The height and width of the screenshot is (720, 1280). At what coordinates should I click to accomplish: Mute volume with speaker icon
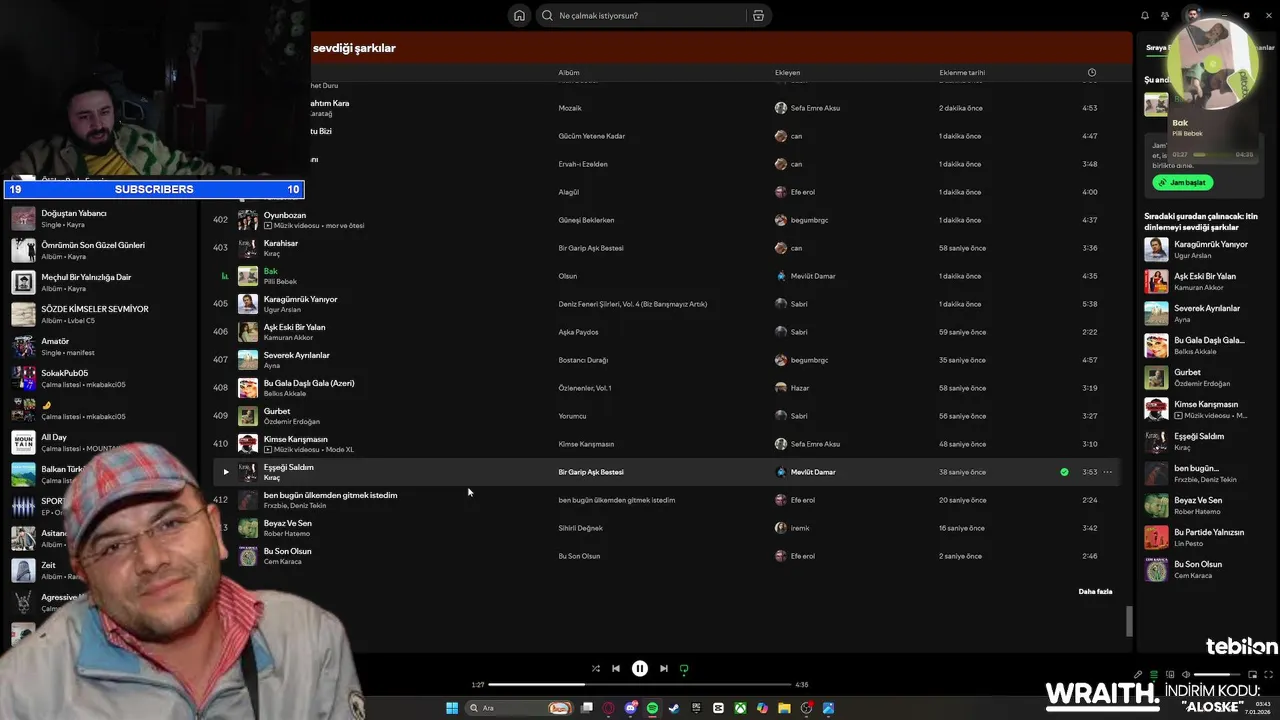(x=1186, y=674)
